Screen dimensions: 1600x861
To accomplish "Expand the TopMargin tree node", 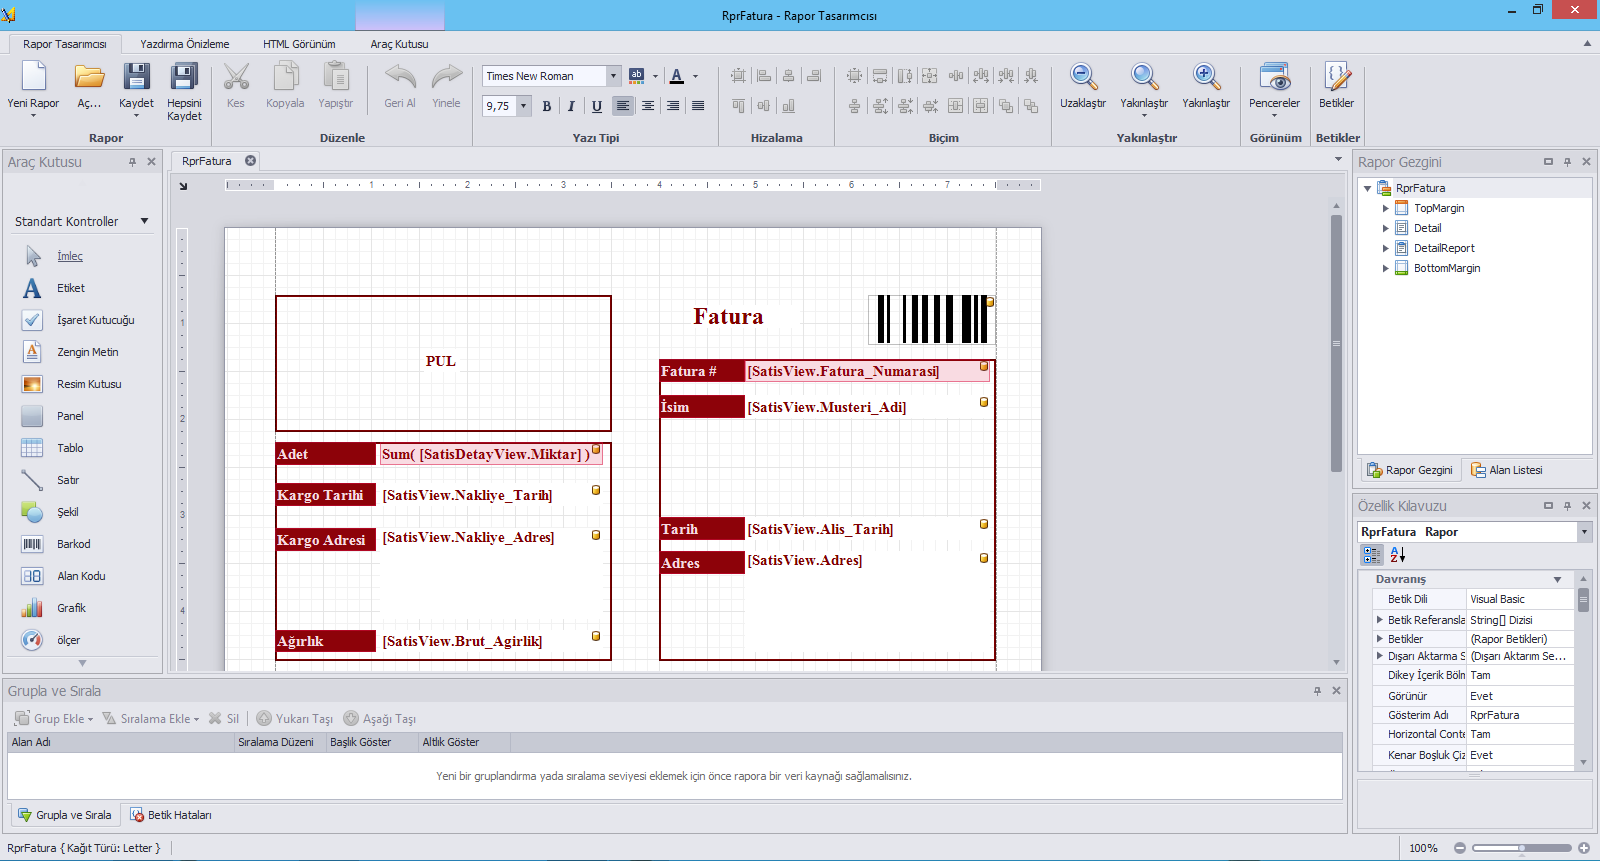I will [1386, 208].
